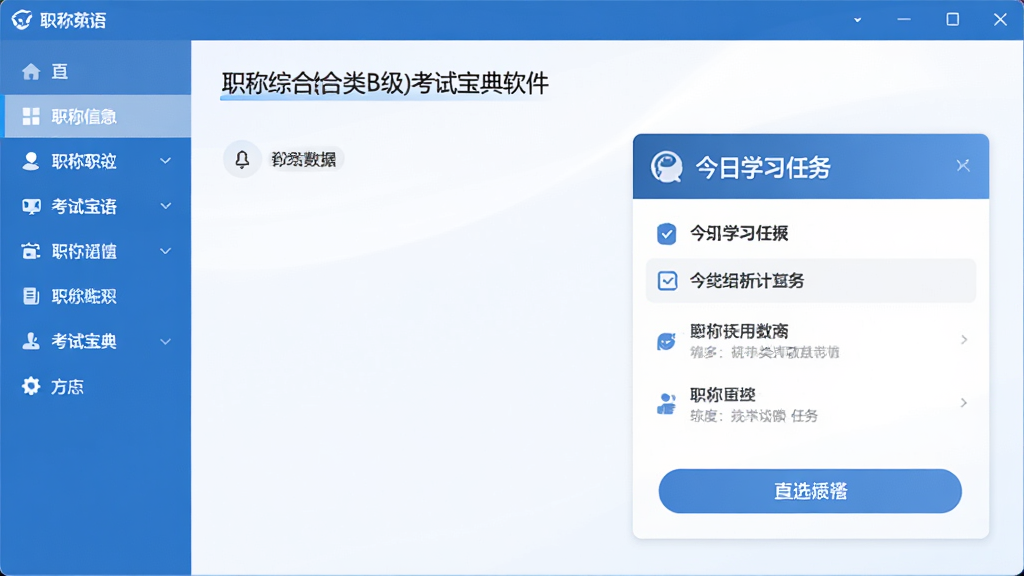Click the home icon in the sidebar
The width and height of the screenshot is (1024, 576).
coord(31,72)
